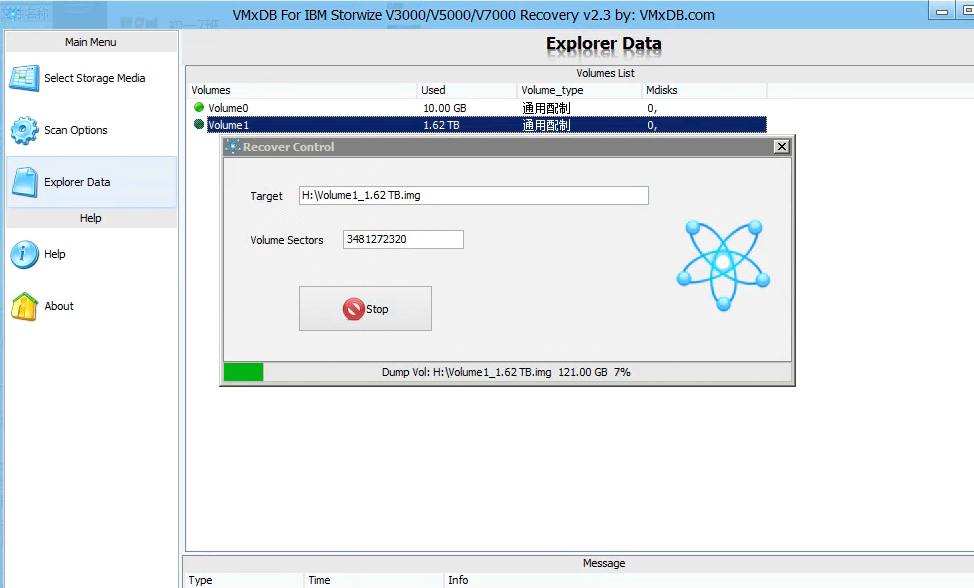
Task: Click the Help section header in sidebar
Action: click(91, 218)
